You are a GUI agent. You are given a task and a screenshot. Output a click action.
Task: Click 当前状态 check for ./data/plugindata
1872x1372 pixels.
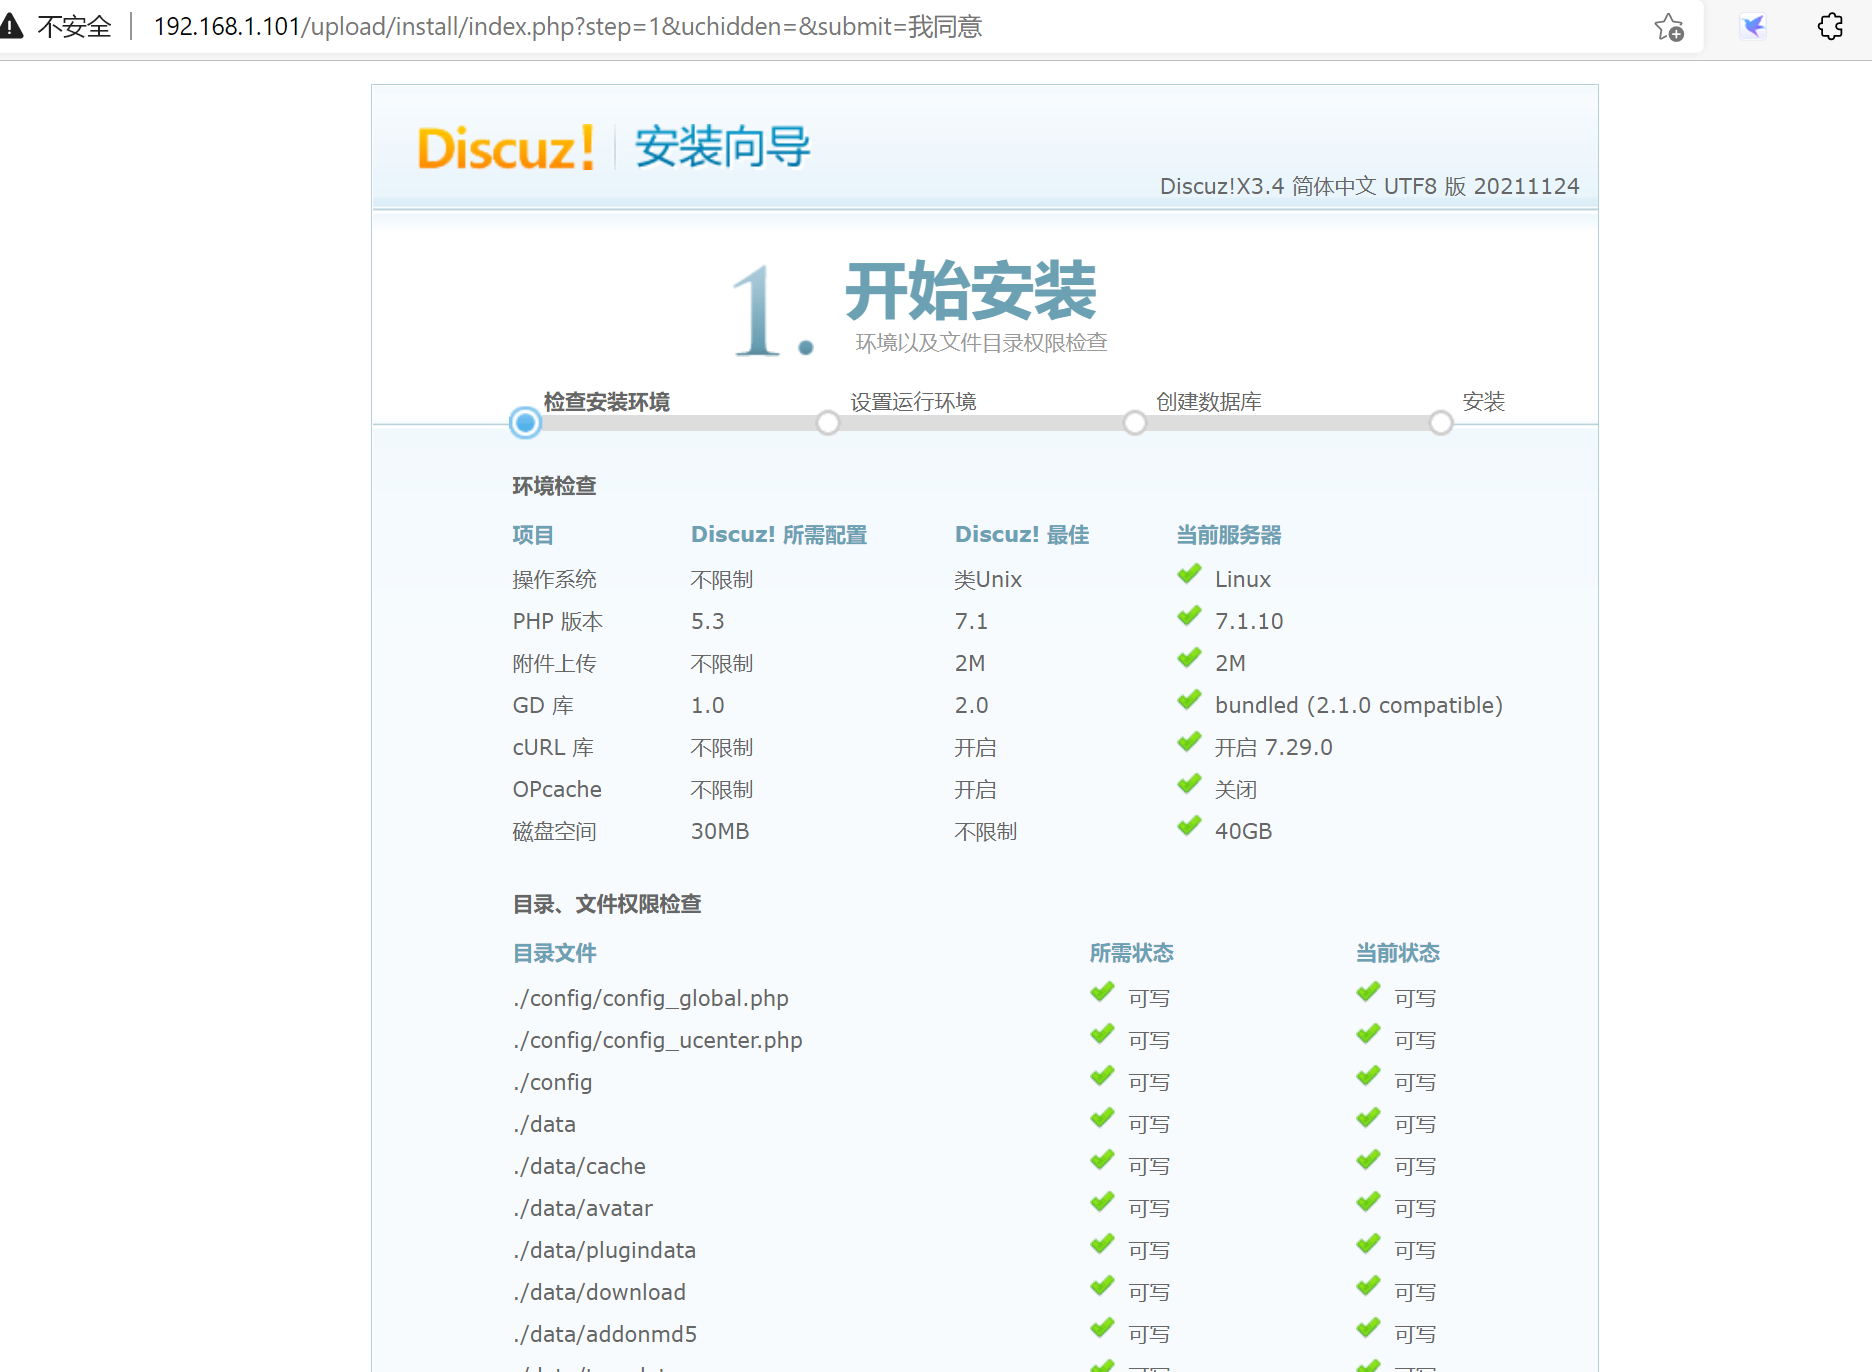tap(1368, 1245)
